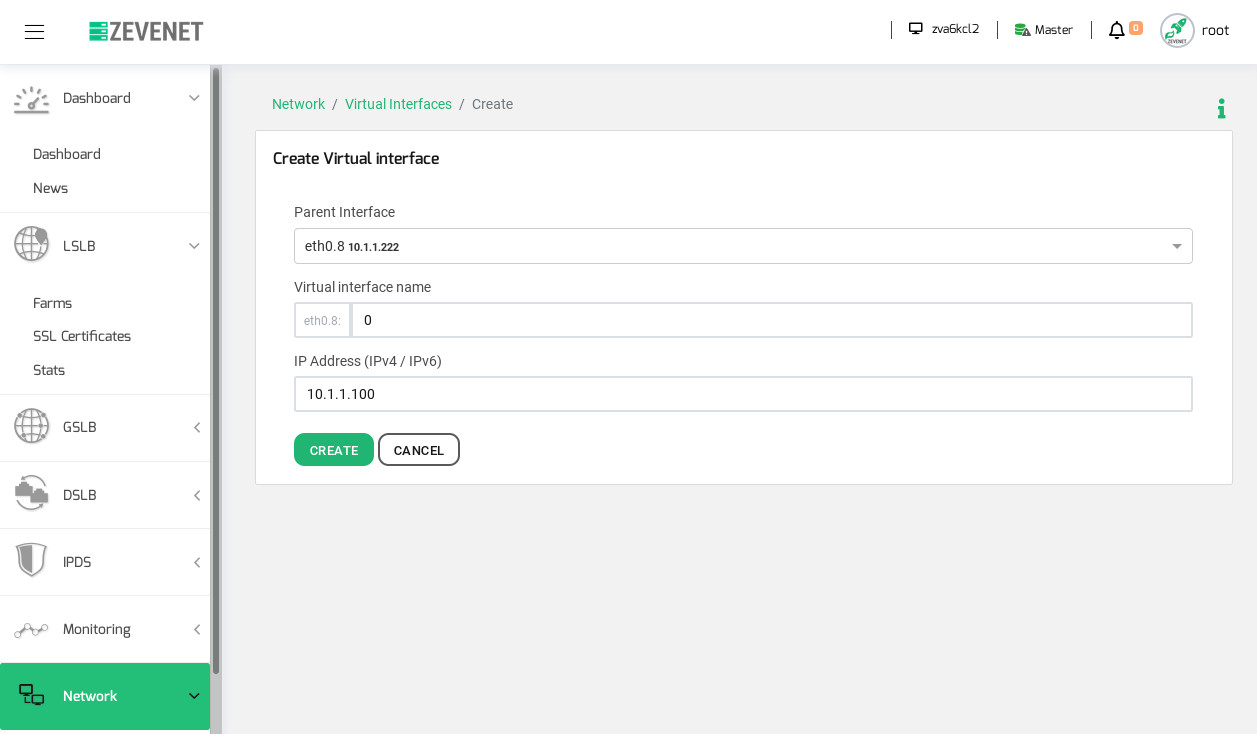Click the root username label
This screenshot has width=1257, height=734.
[x=1216, y=30]
